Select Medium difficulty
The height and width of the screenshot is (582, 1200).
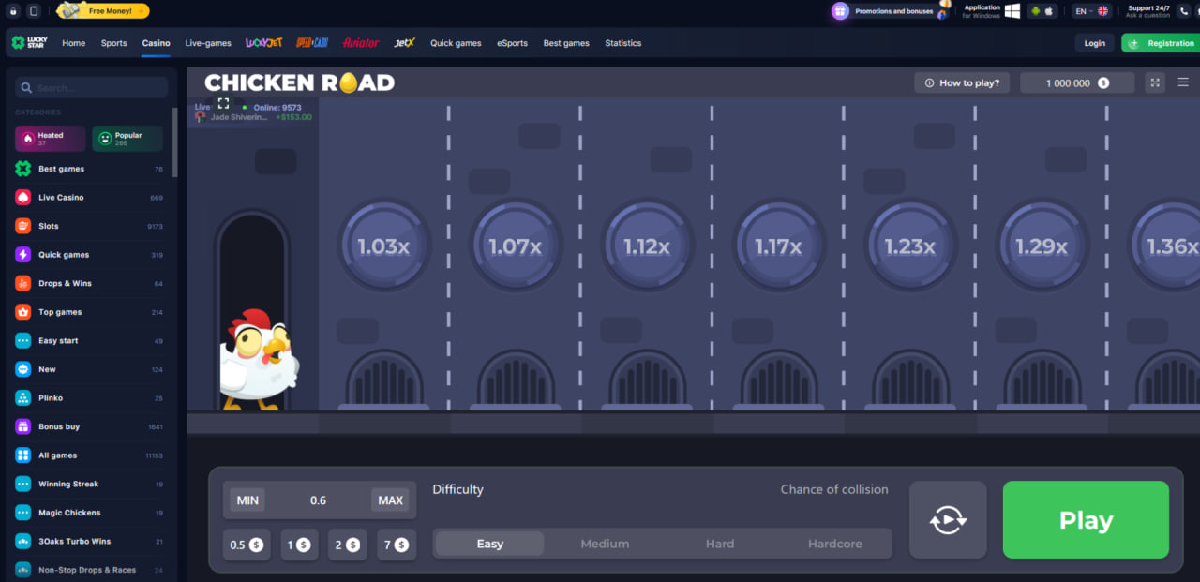point(604,544)
